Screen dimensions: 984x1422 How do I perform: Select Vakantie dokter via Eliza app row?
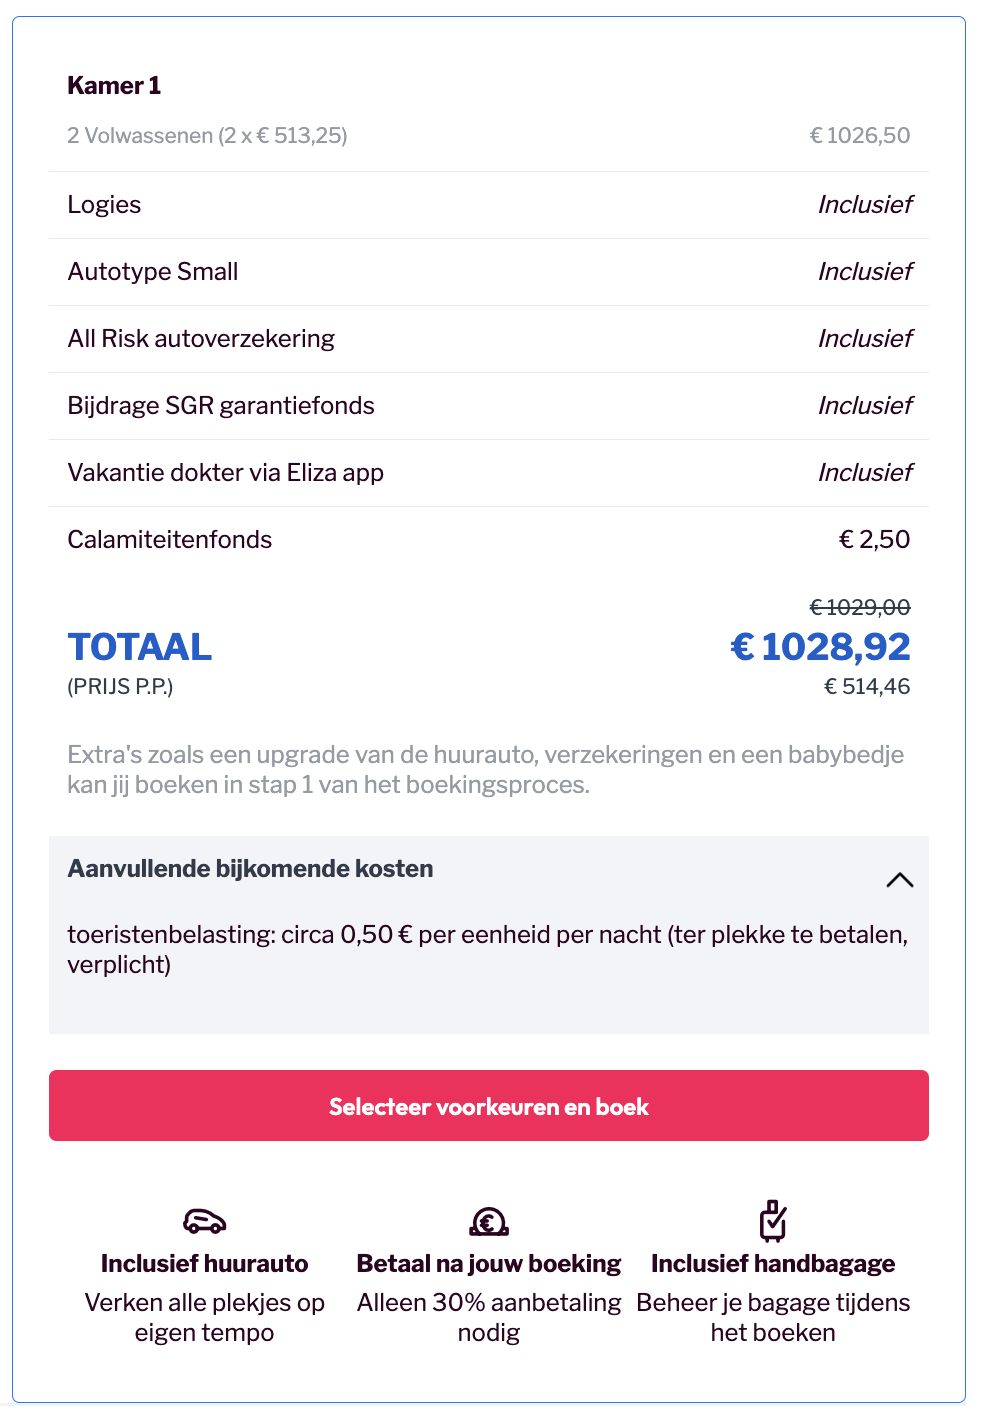point(489,473)
